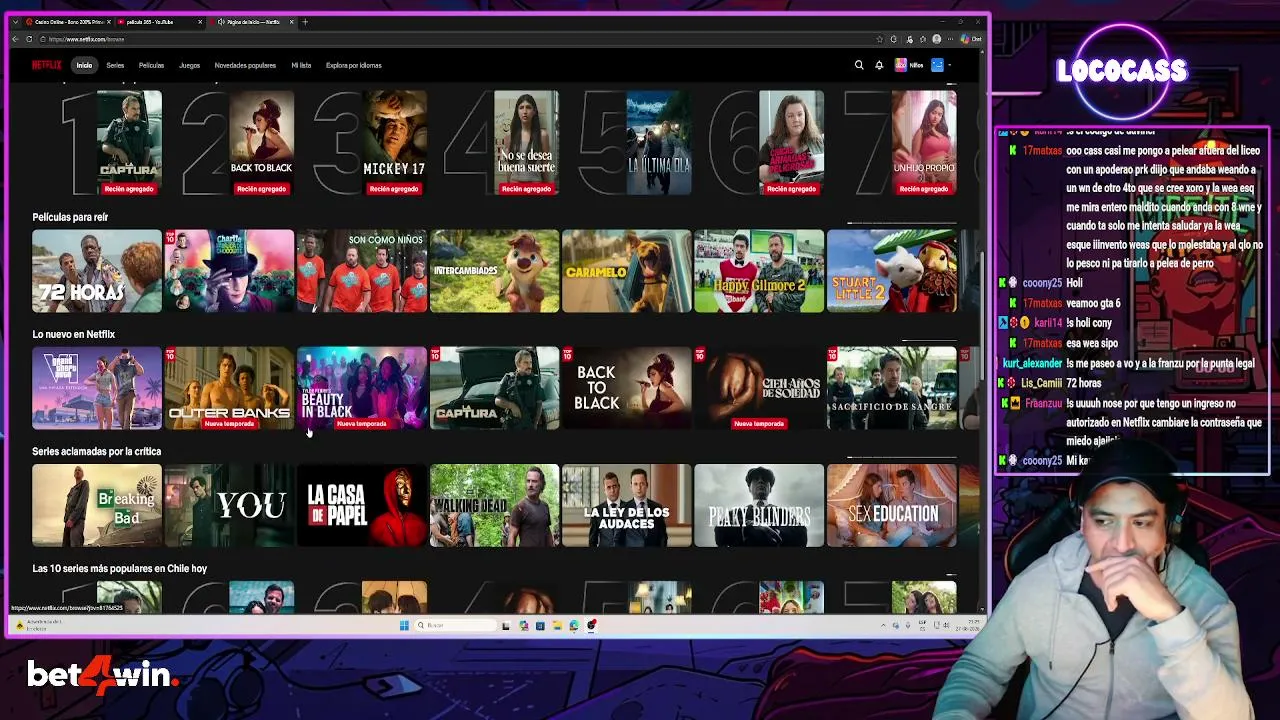Open the Series section
Viewport: 1280px width, 720px height.
tap(115, 65)
